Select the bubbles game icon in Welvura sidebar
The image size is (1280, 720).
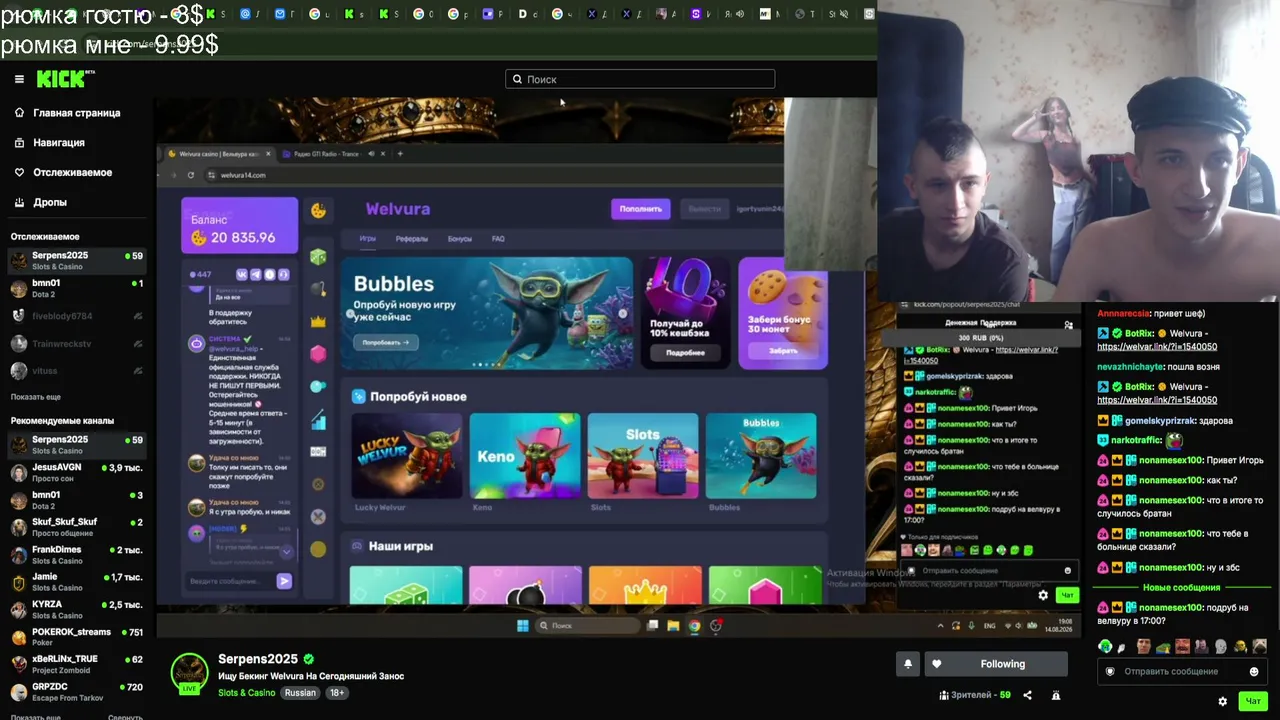click(x=318, y=386)
